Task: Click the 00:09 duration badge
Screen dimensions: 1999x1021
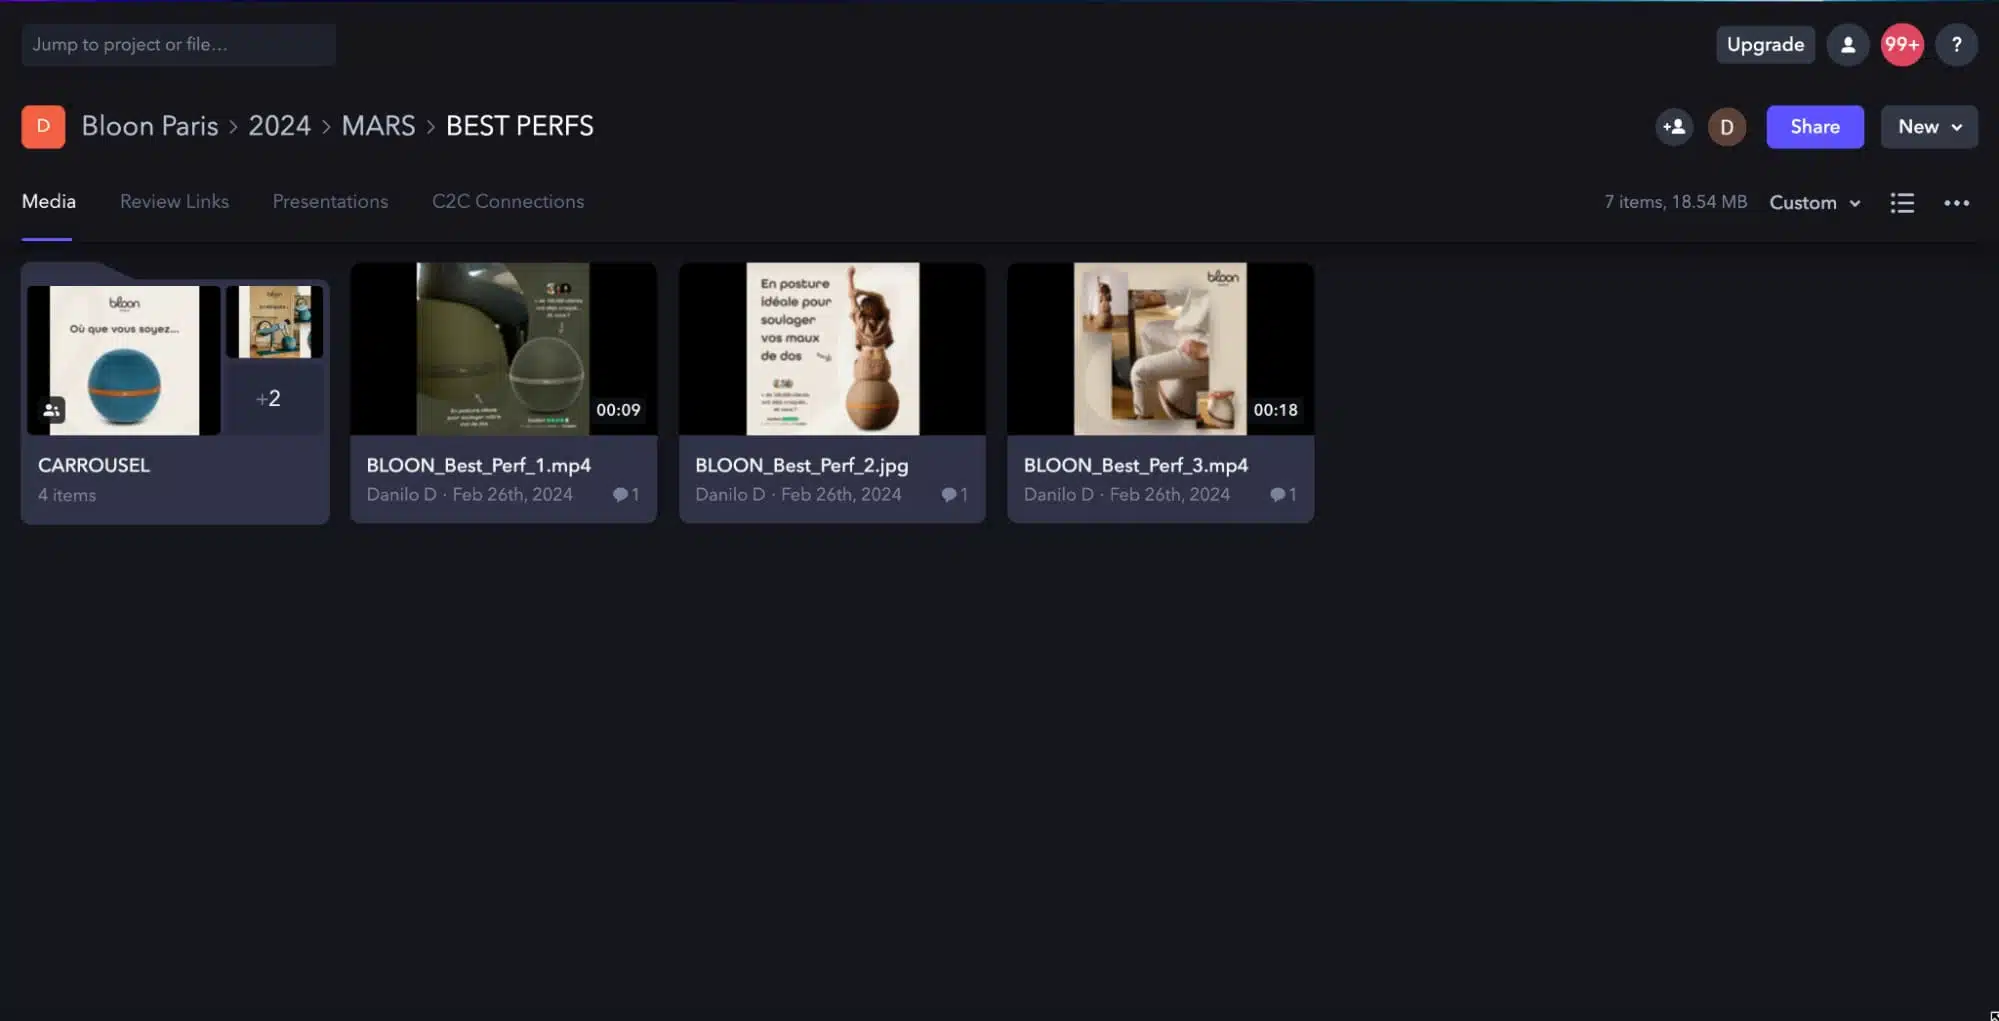Action: tap(618, 410)
